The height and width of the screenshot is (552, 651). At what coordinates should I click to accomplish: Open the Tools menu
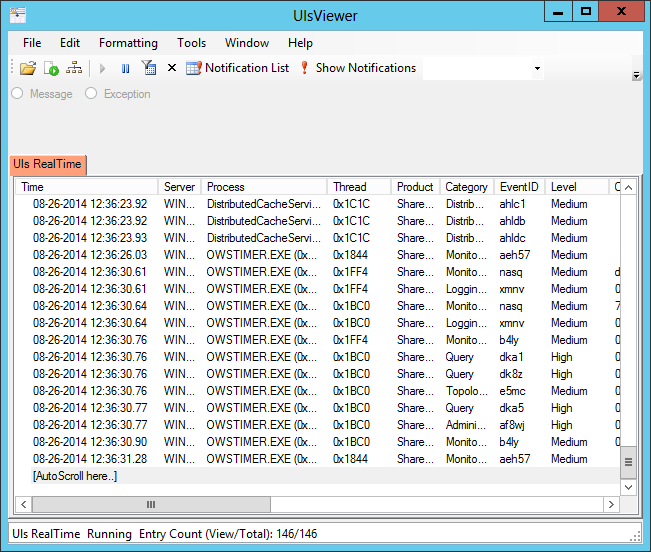[191, 43]
